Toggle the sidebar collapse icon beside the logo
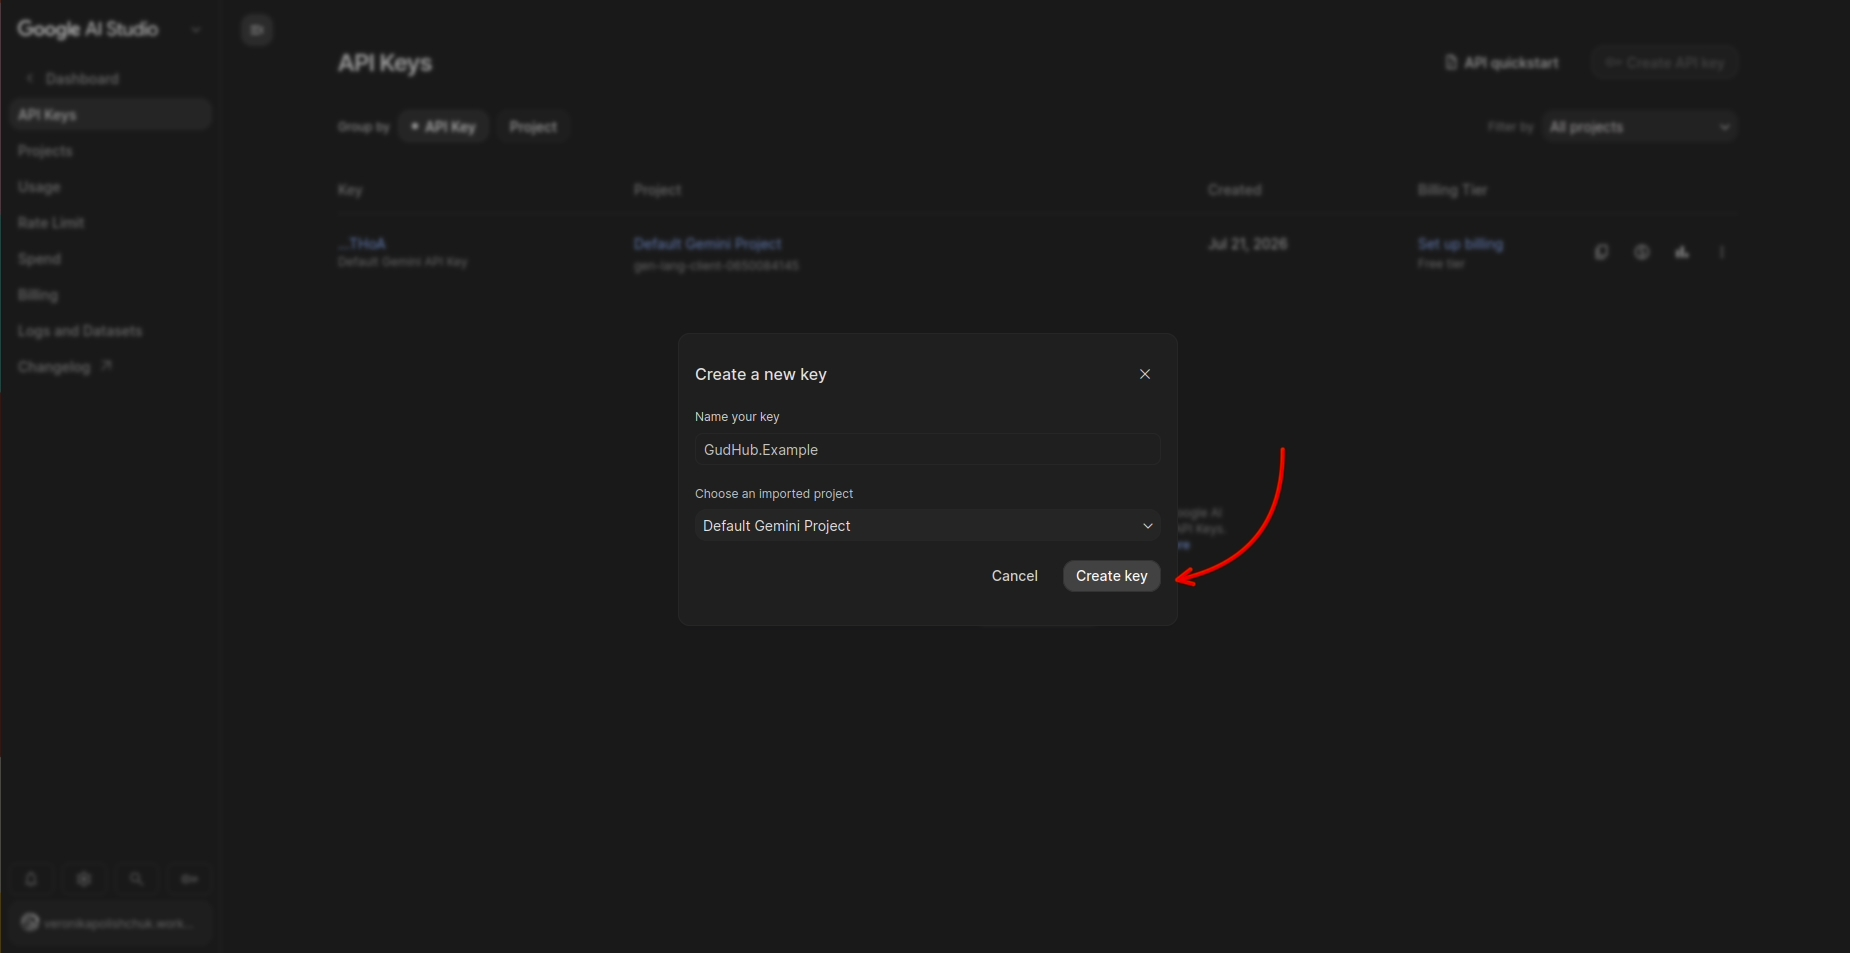 point(257,30)
